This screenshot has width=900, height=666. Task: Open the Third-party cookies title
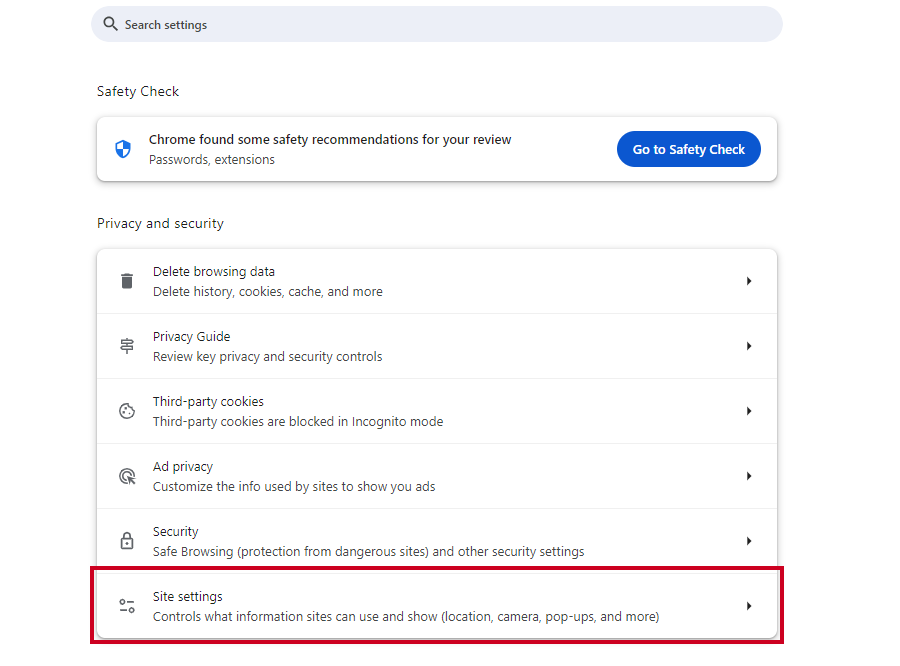click(208, 401)
